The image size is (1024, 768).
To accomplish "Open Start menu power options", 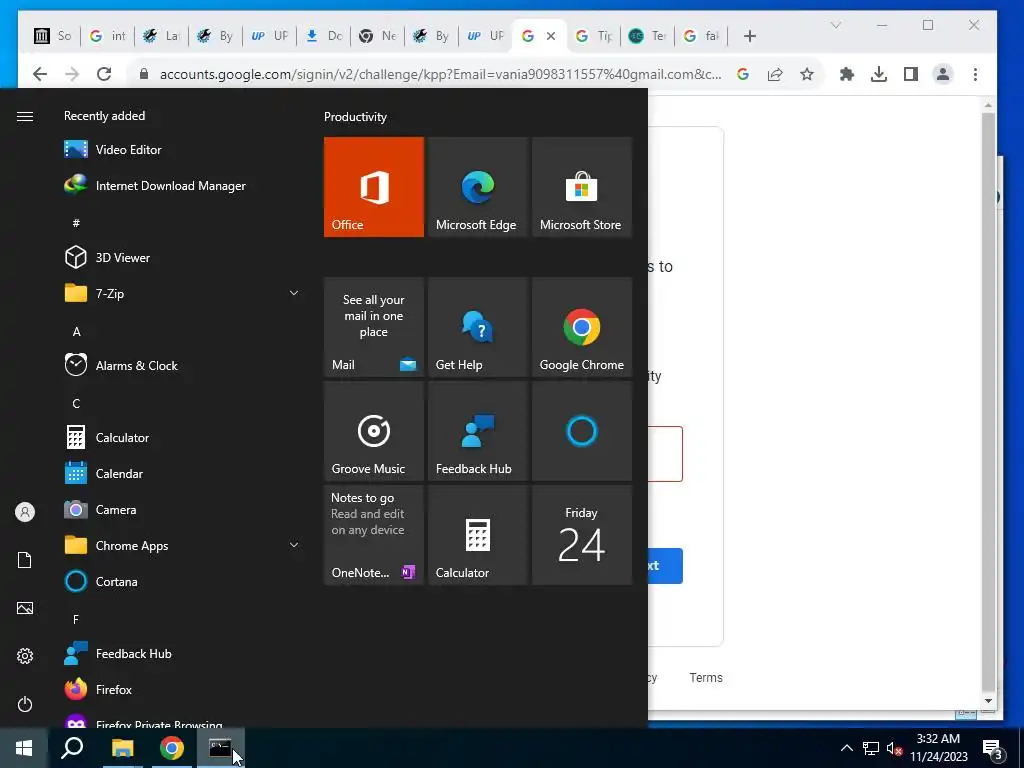I will pos(25,704).
